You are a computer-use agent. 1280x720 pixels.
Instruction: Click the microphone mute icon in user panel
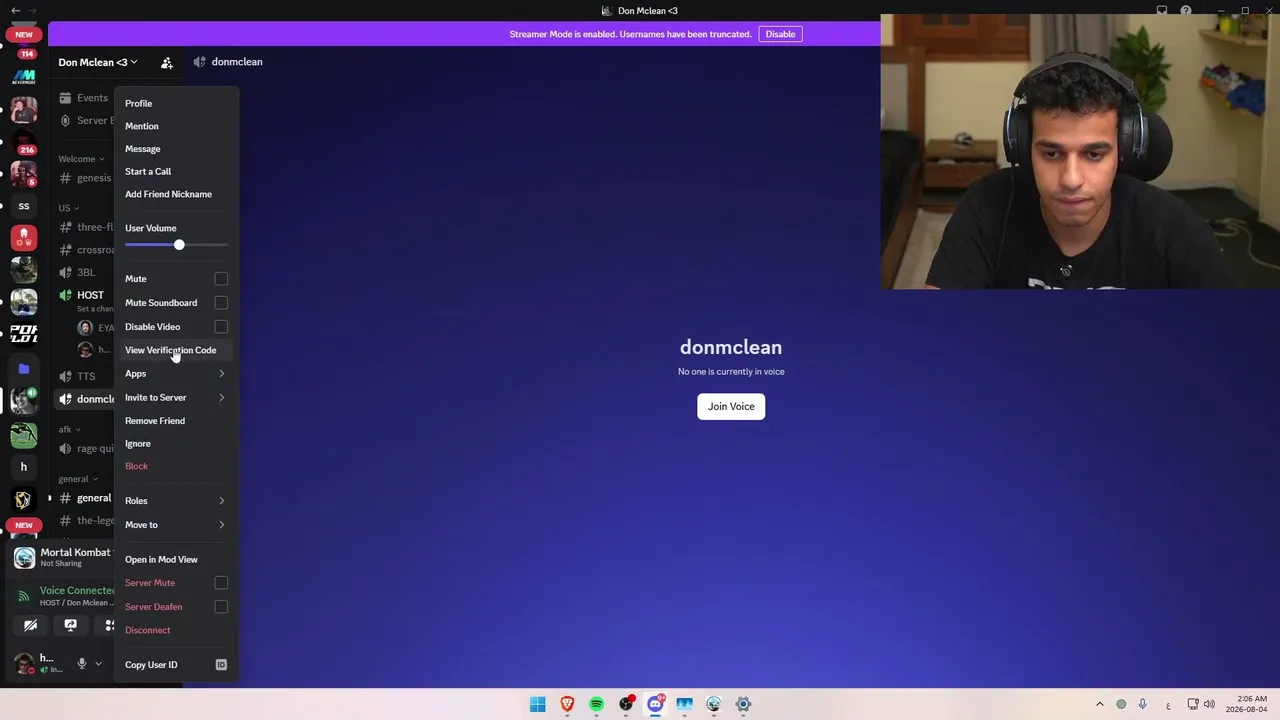pyautogui.click(x=82, y=663)
